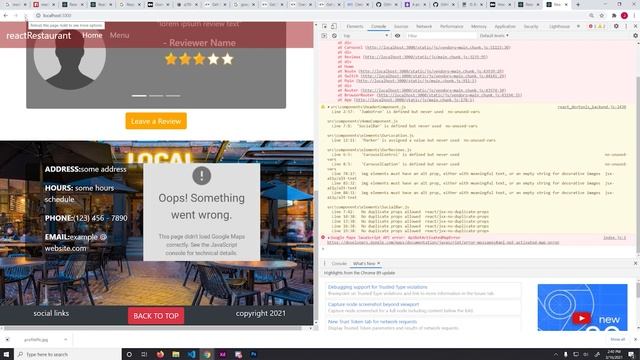Open File Explorer from the taskbar
The height and width of the screenshot is (360, 640).
click(176, 354)
